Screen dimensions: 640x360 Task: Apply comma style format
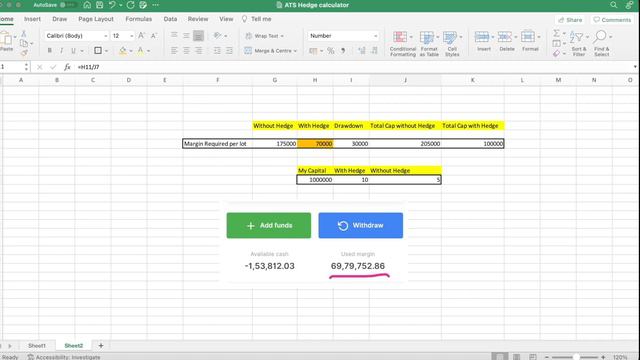343,51
